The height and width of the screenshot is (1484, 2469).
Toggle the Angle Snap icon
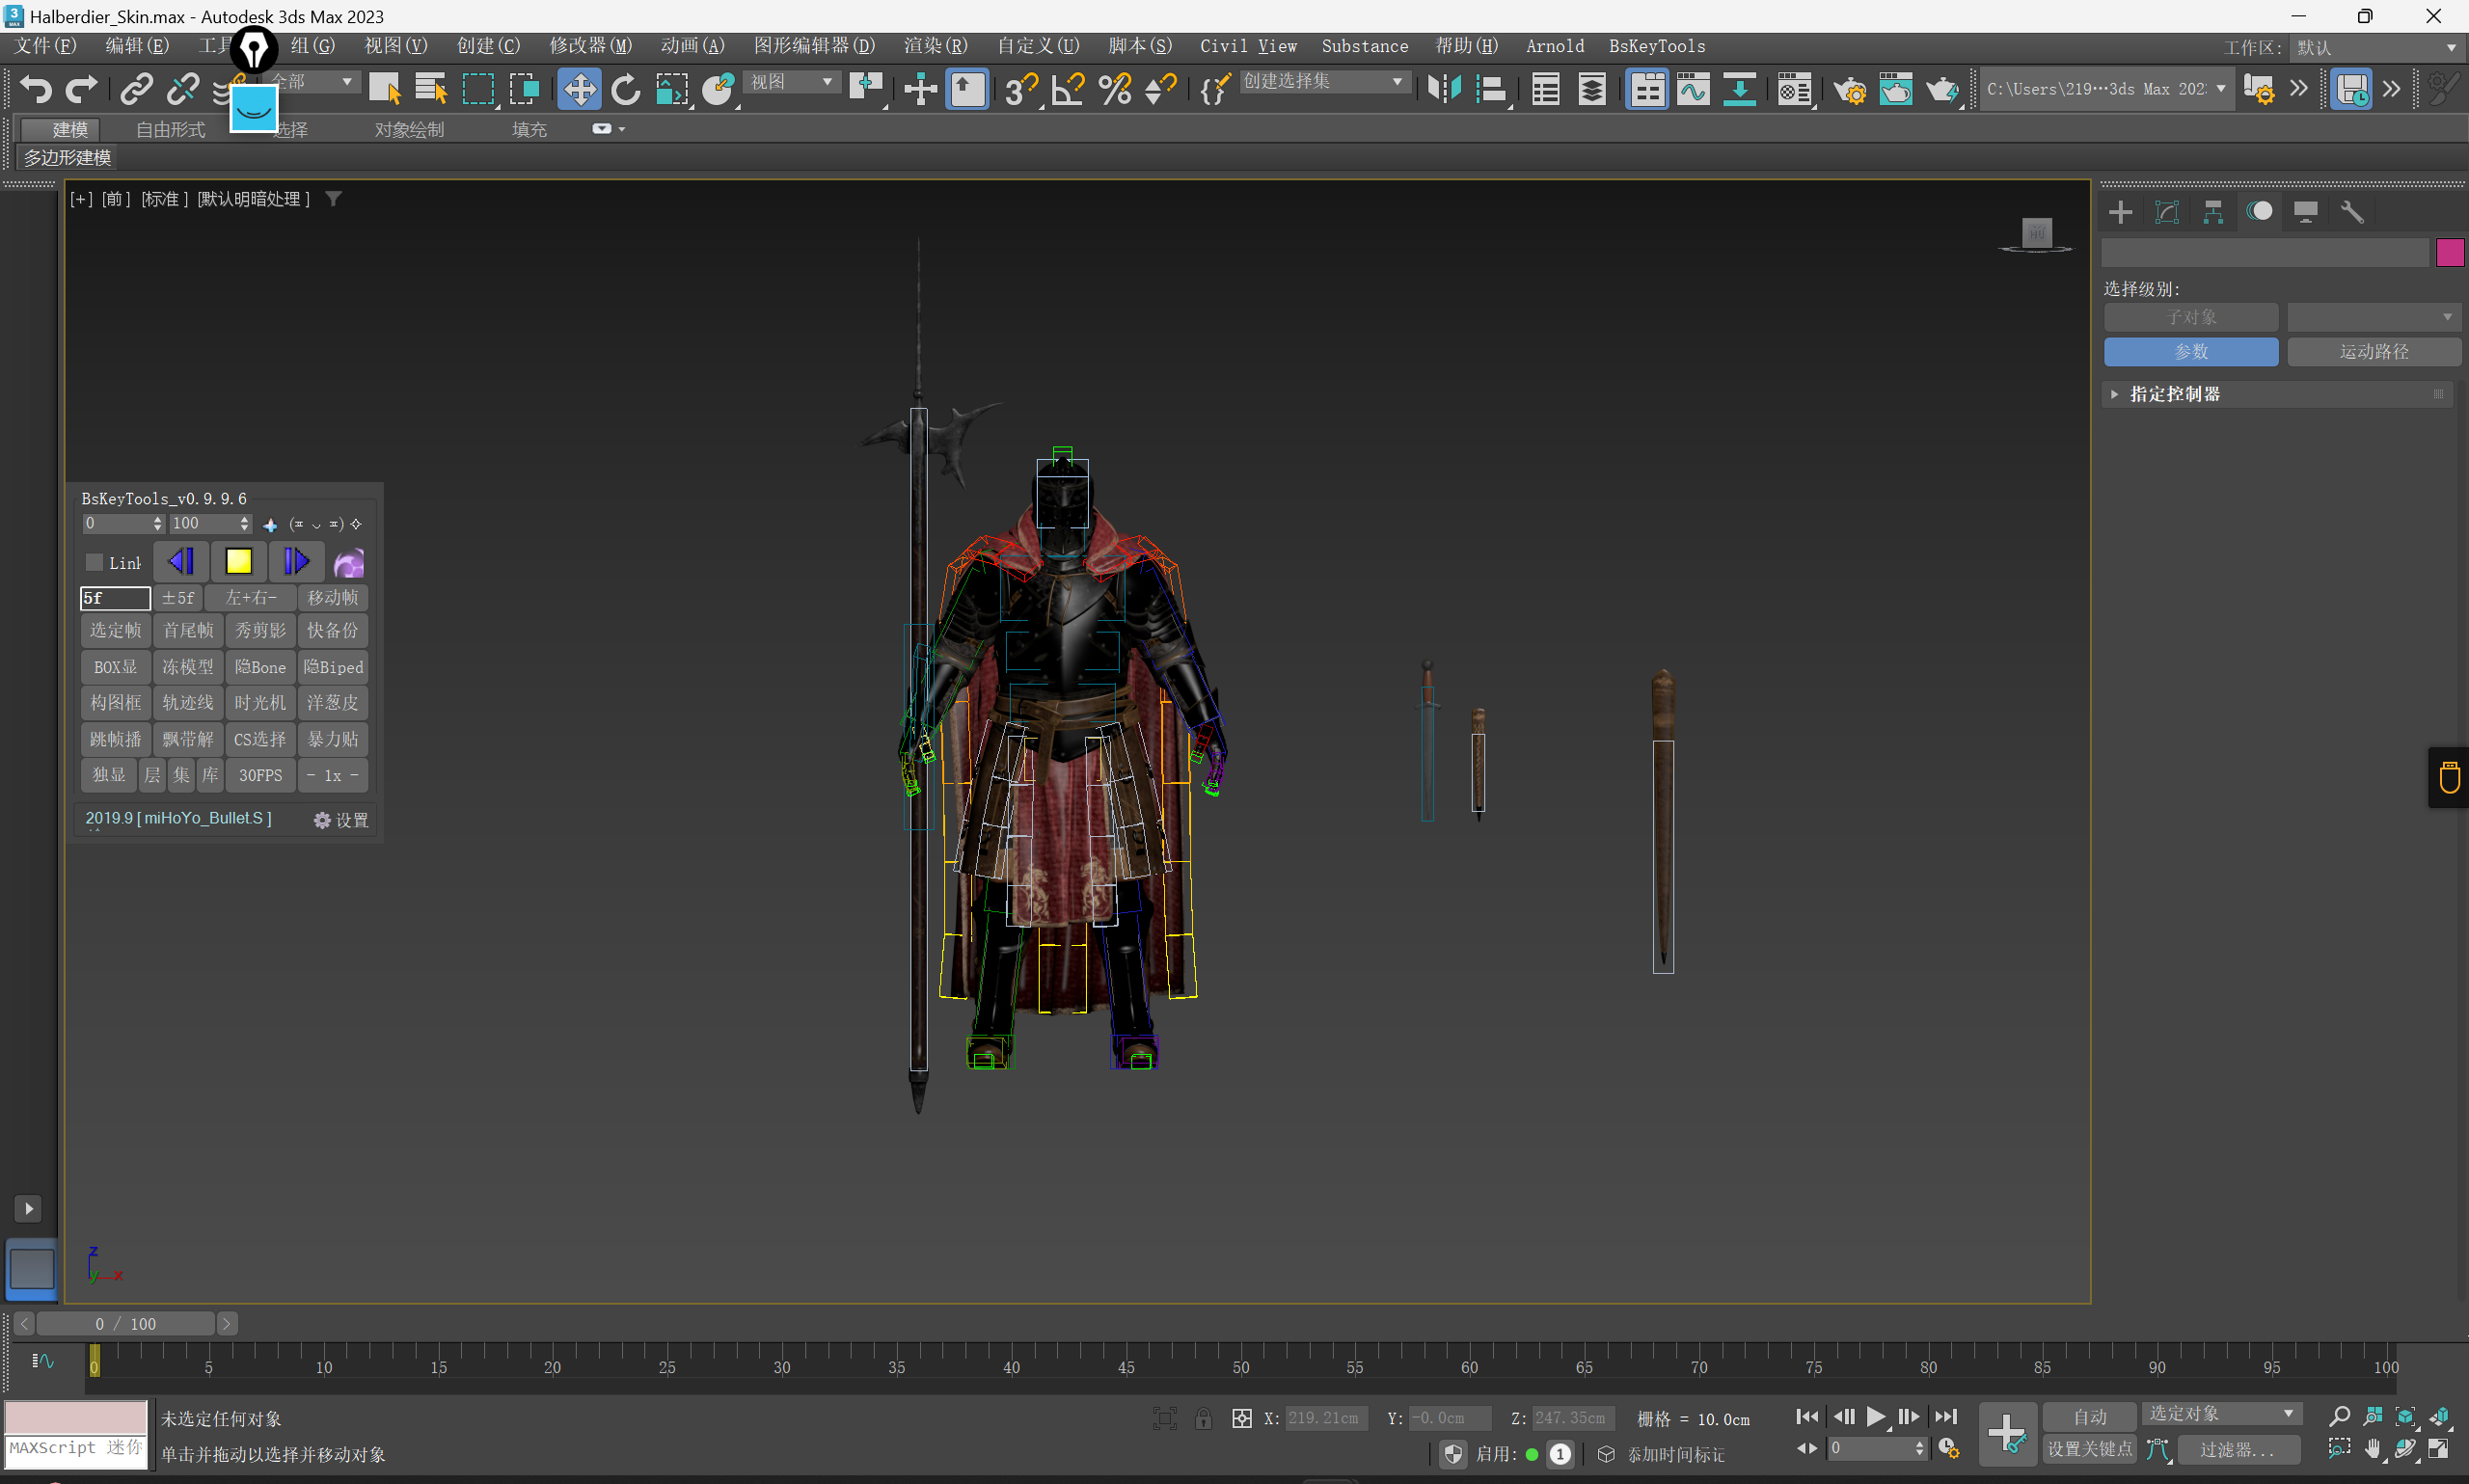(x=1068, y=89)
